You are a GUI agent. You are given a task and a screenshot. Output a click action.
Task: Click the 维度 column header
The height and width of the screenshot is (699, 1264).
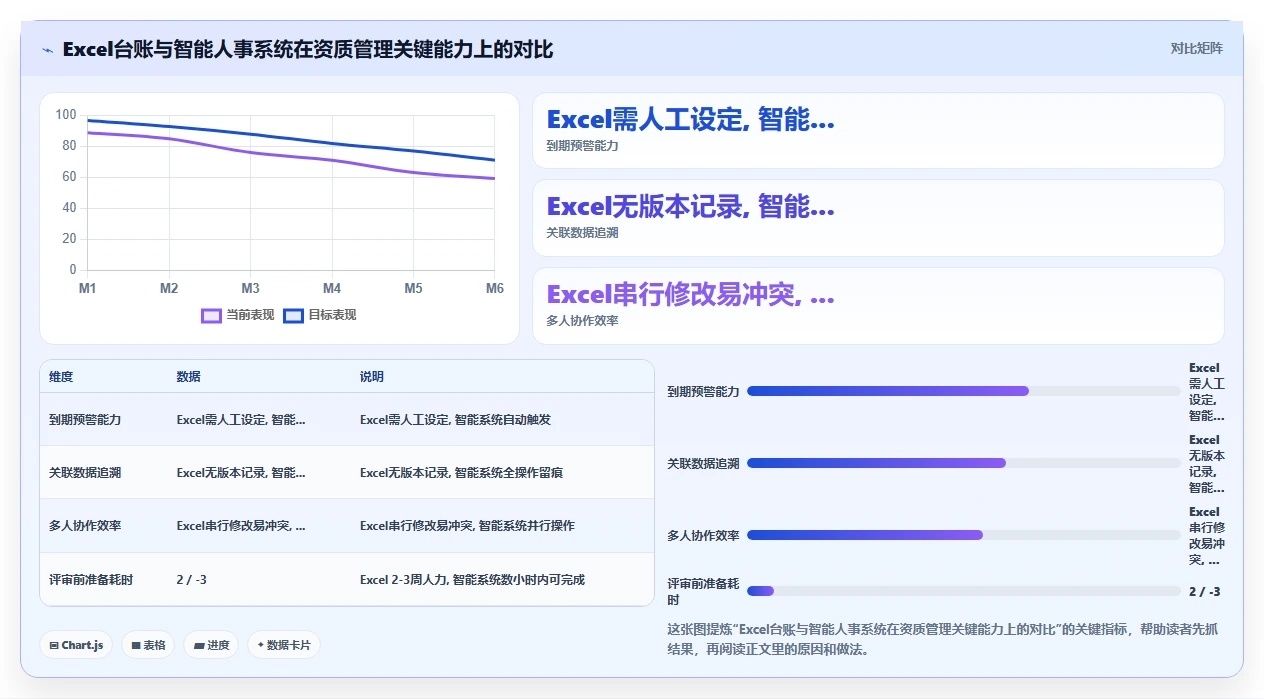tap(61, 377)
